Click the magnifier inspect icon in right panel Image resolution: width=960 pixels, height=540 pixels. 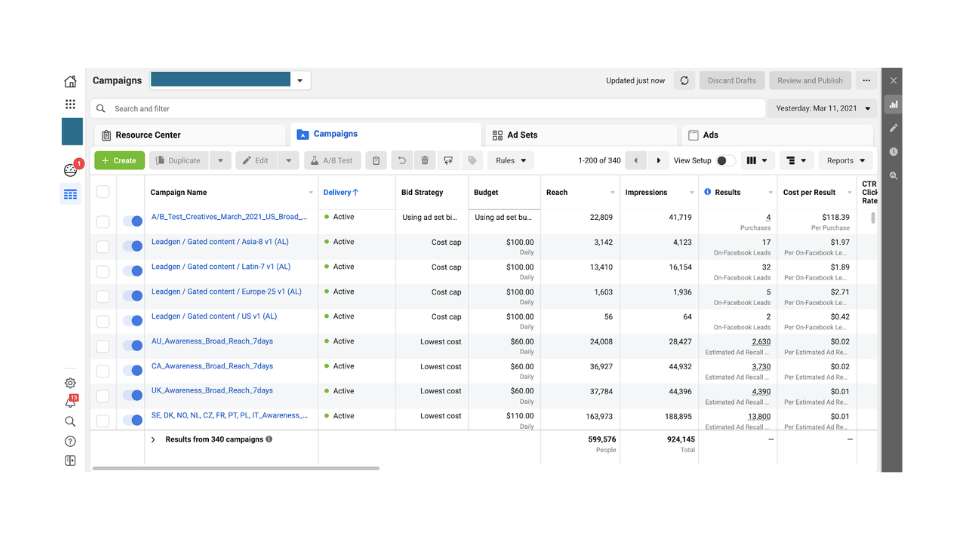[893, 176]
